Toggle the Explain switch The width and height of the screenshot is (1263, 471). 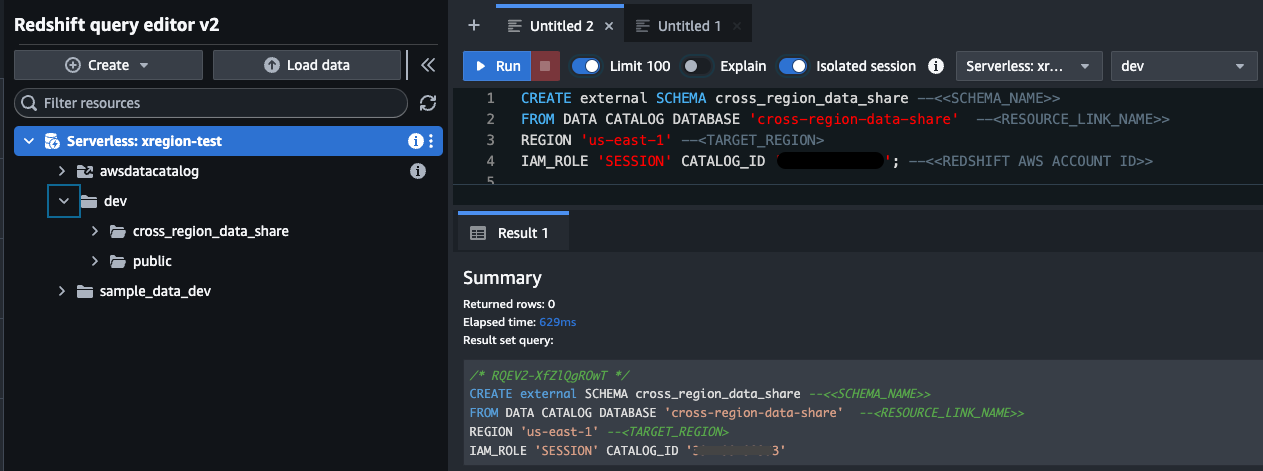point(696,66)
